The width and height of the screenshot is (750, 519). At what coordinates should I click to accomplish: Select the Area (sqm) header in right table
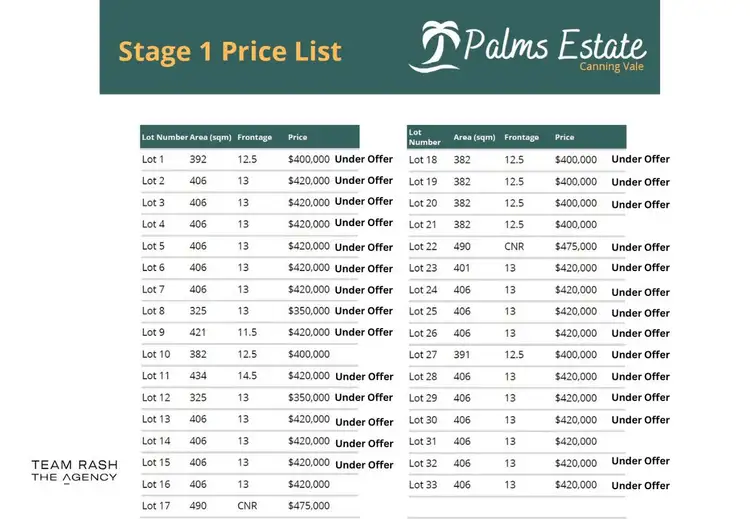[x=474, y=137]
